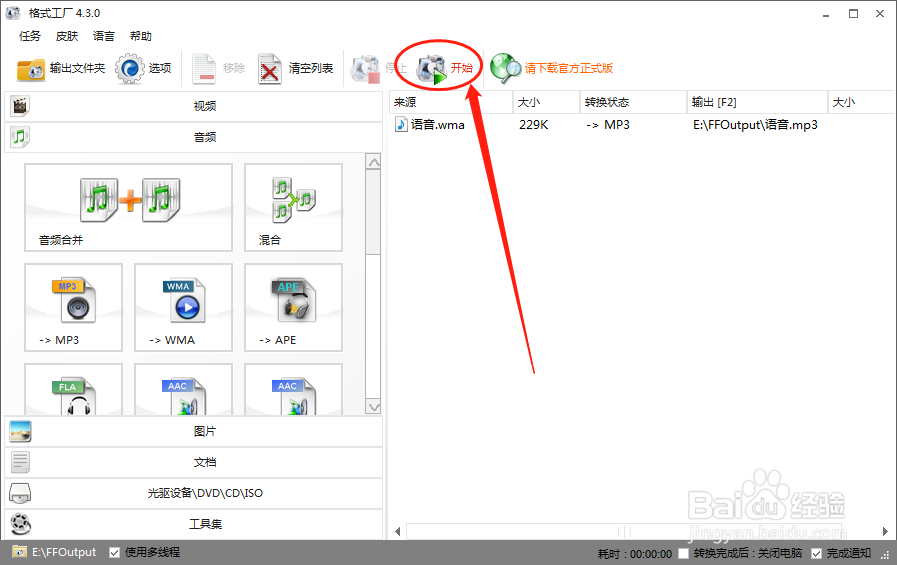Open the 帮助 menu
This screenshot has height=565, width=897.
(x=141, y=36)
